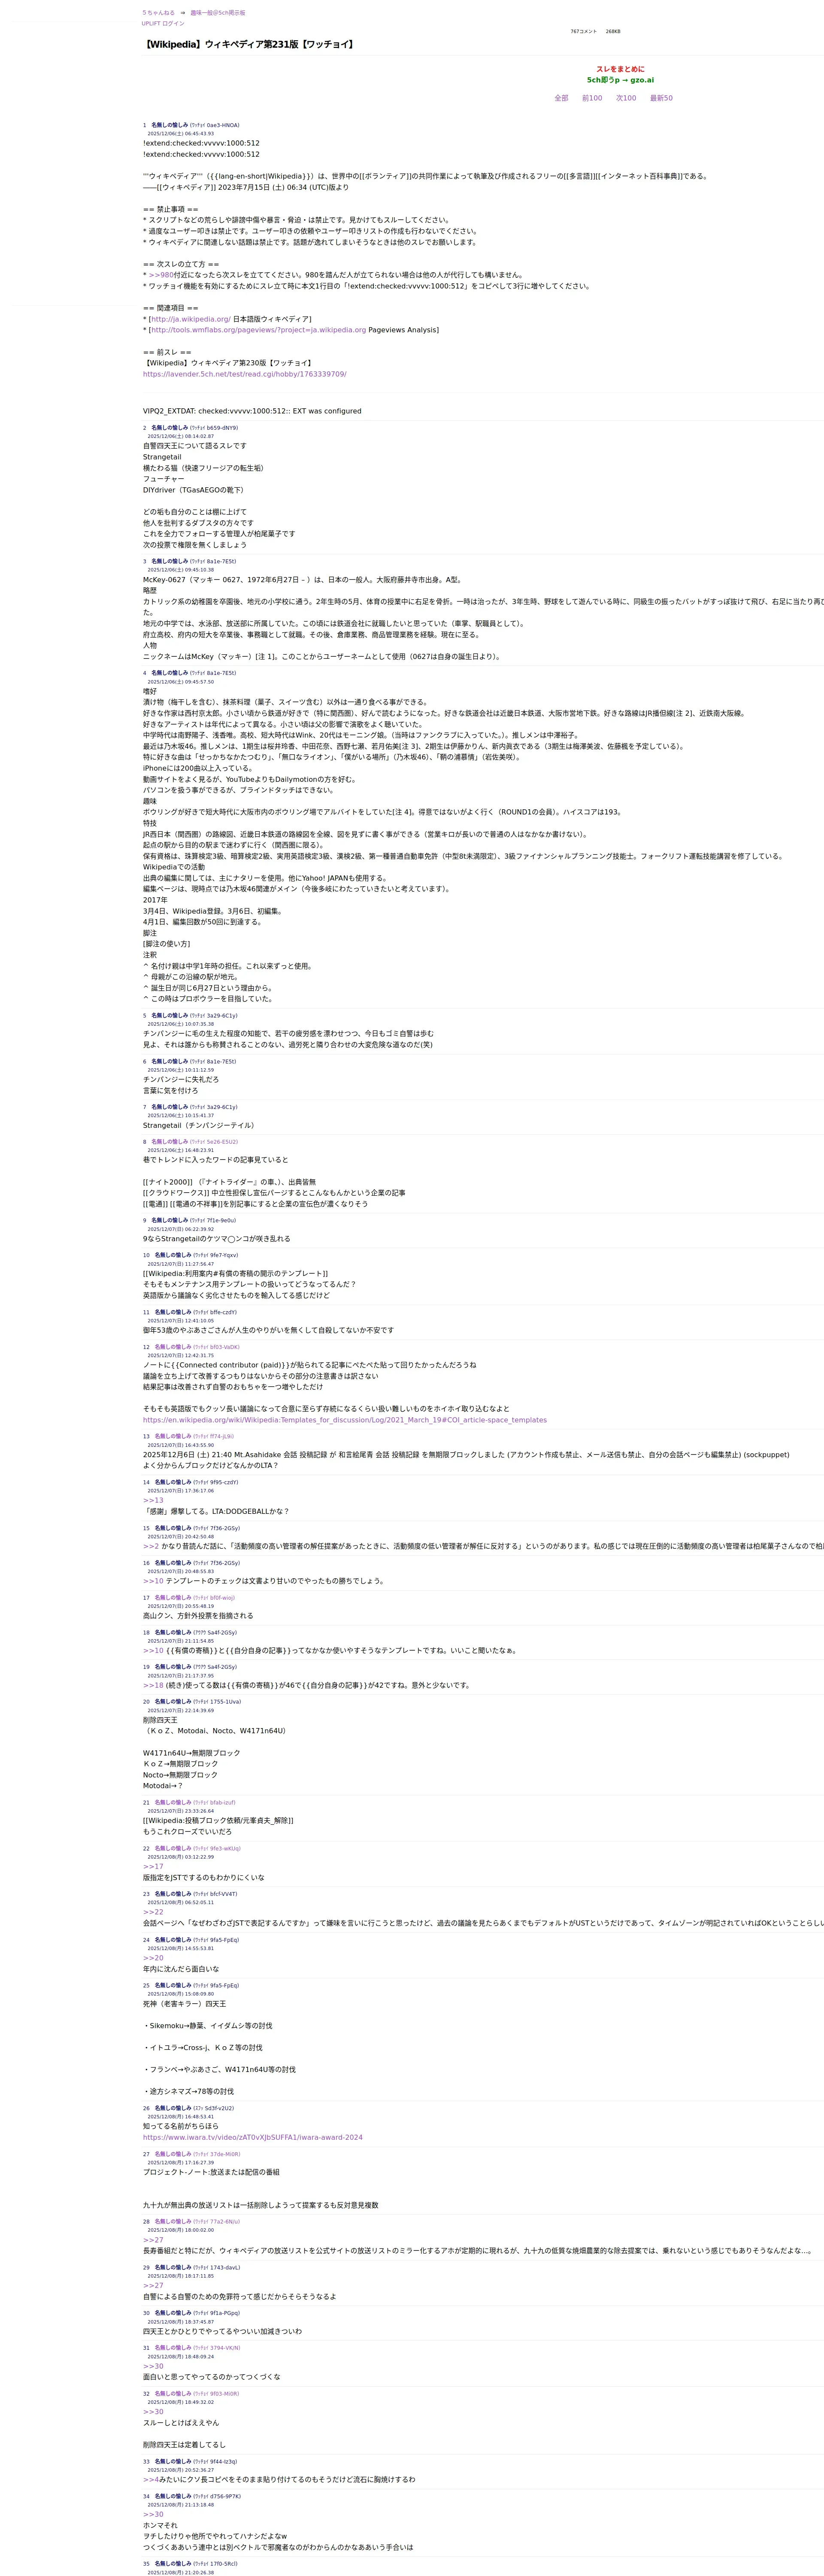Open the 5ちゃんねる home link

(158, 13)
